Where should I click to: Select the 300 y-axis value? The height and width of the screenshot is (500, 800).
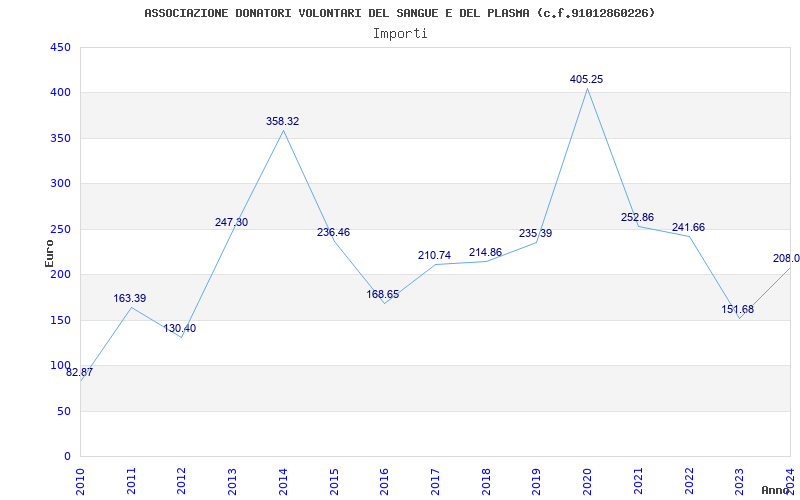(x=60, y=184)
